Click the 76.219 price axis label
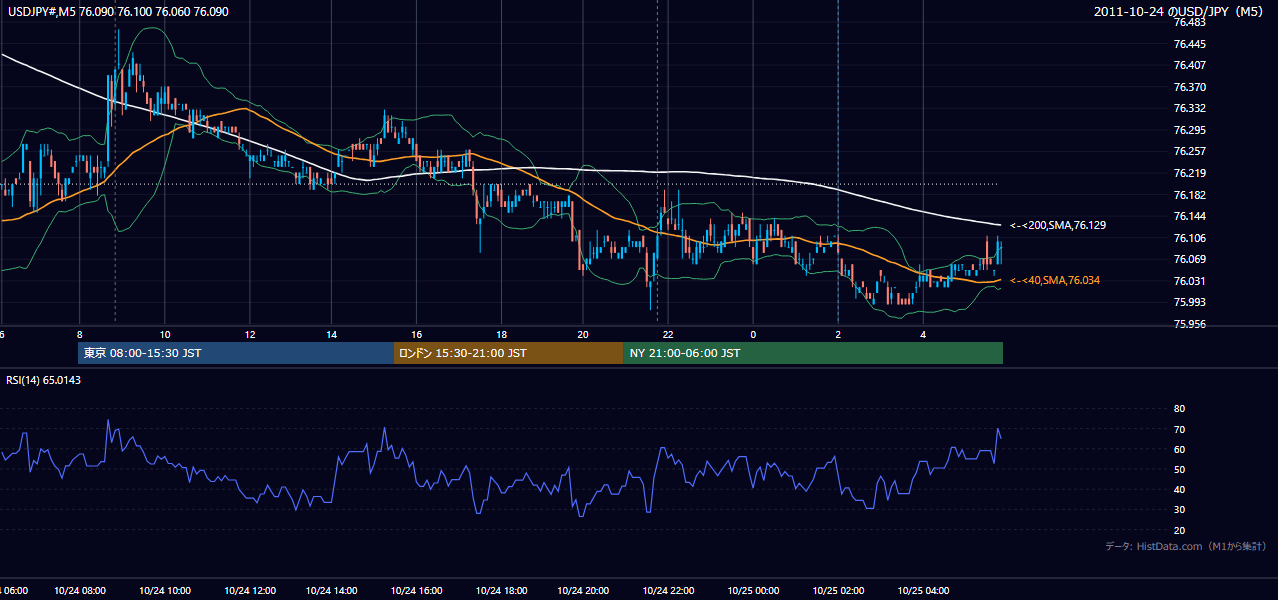This screenshot has width=1278, height=600. click(x=1188, y=173)
